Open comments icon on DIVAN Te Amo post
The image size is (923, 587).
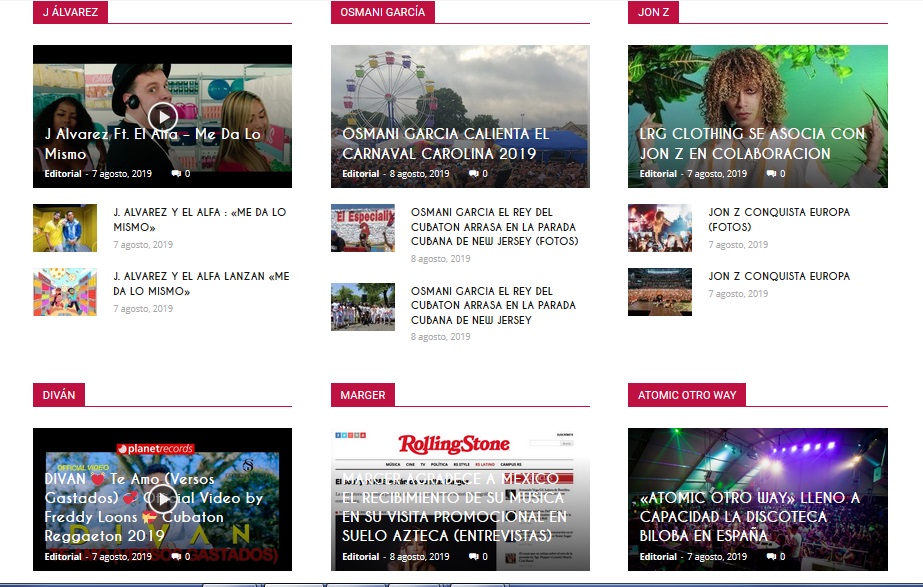click(176, 556)
